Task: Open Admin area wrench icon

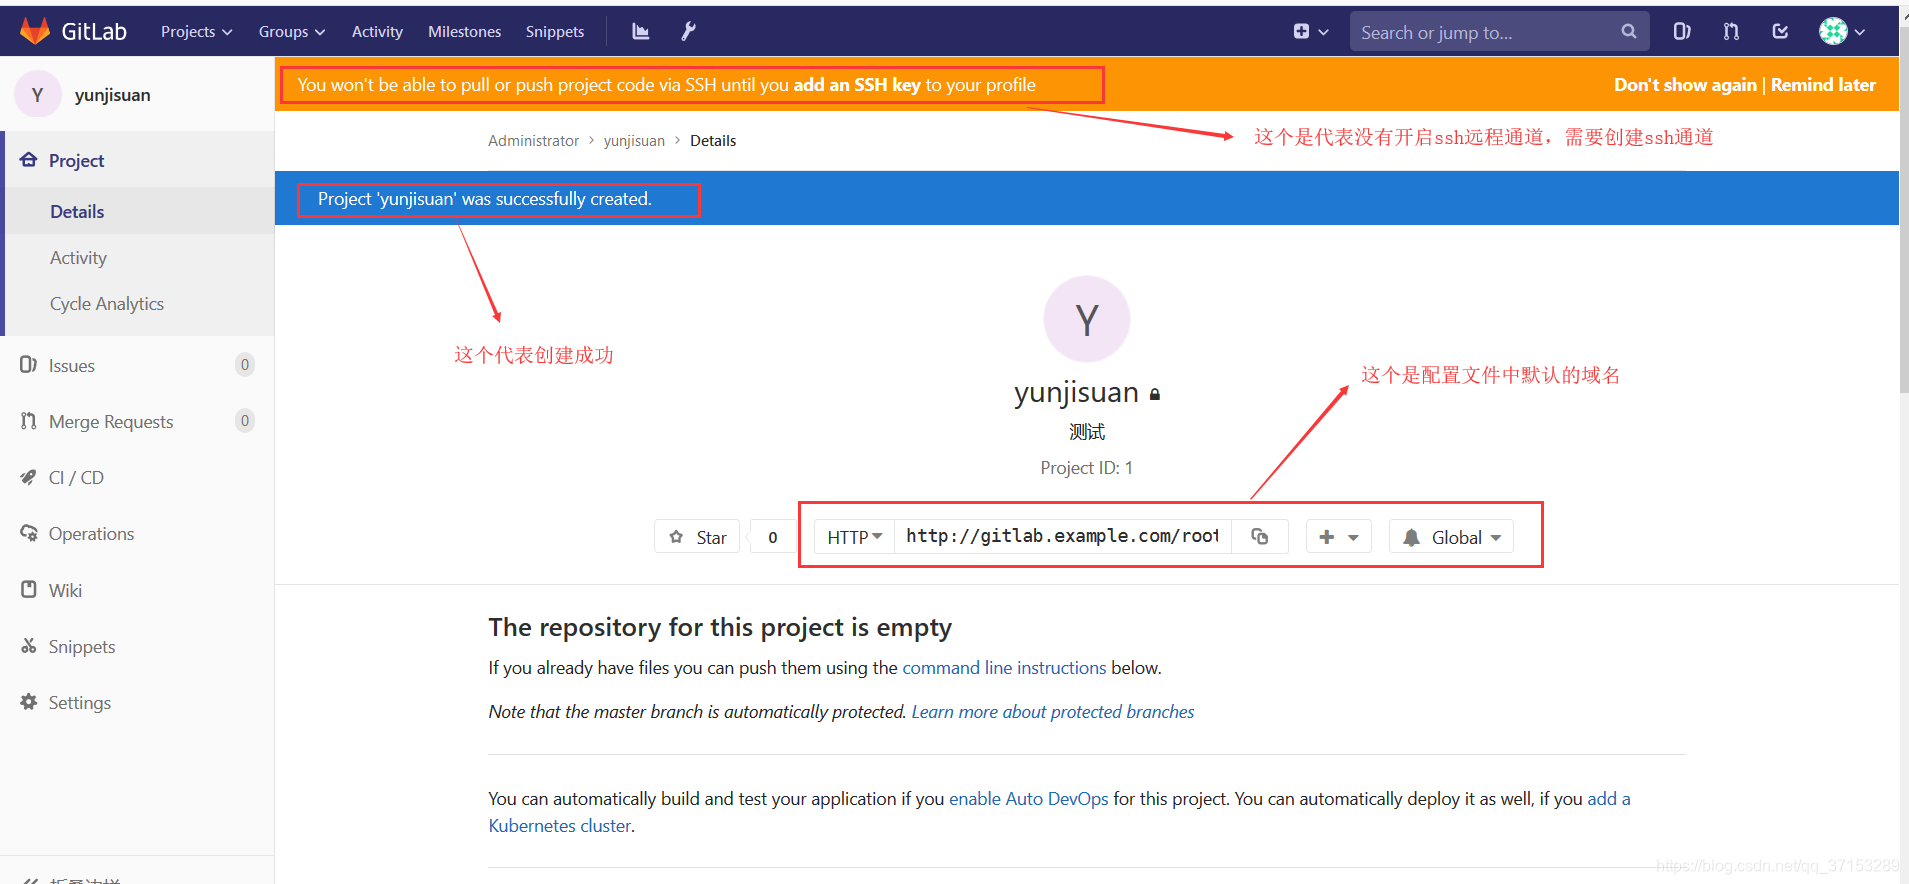Action: [x=688, y=31]
